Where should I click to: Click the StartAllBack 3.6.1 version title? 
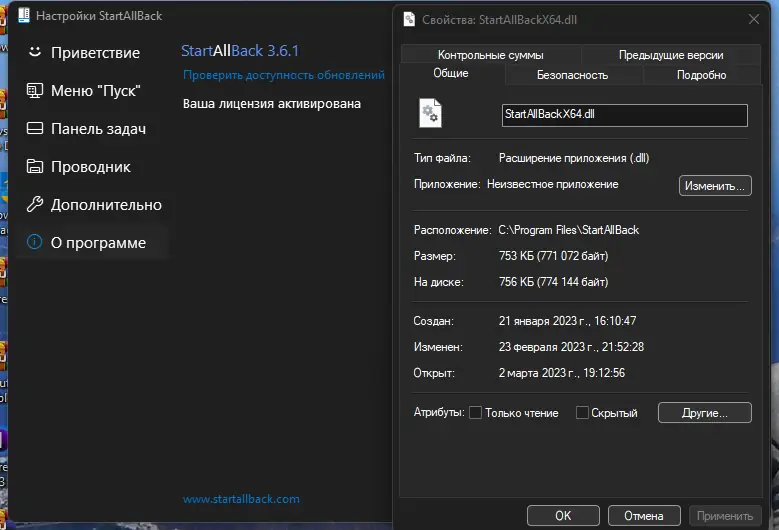(x=240, y=51)
